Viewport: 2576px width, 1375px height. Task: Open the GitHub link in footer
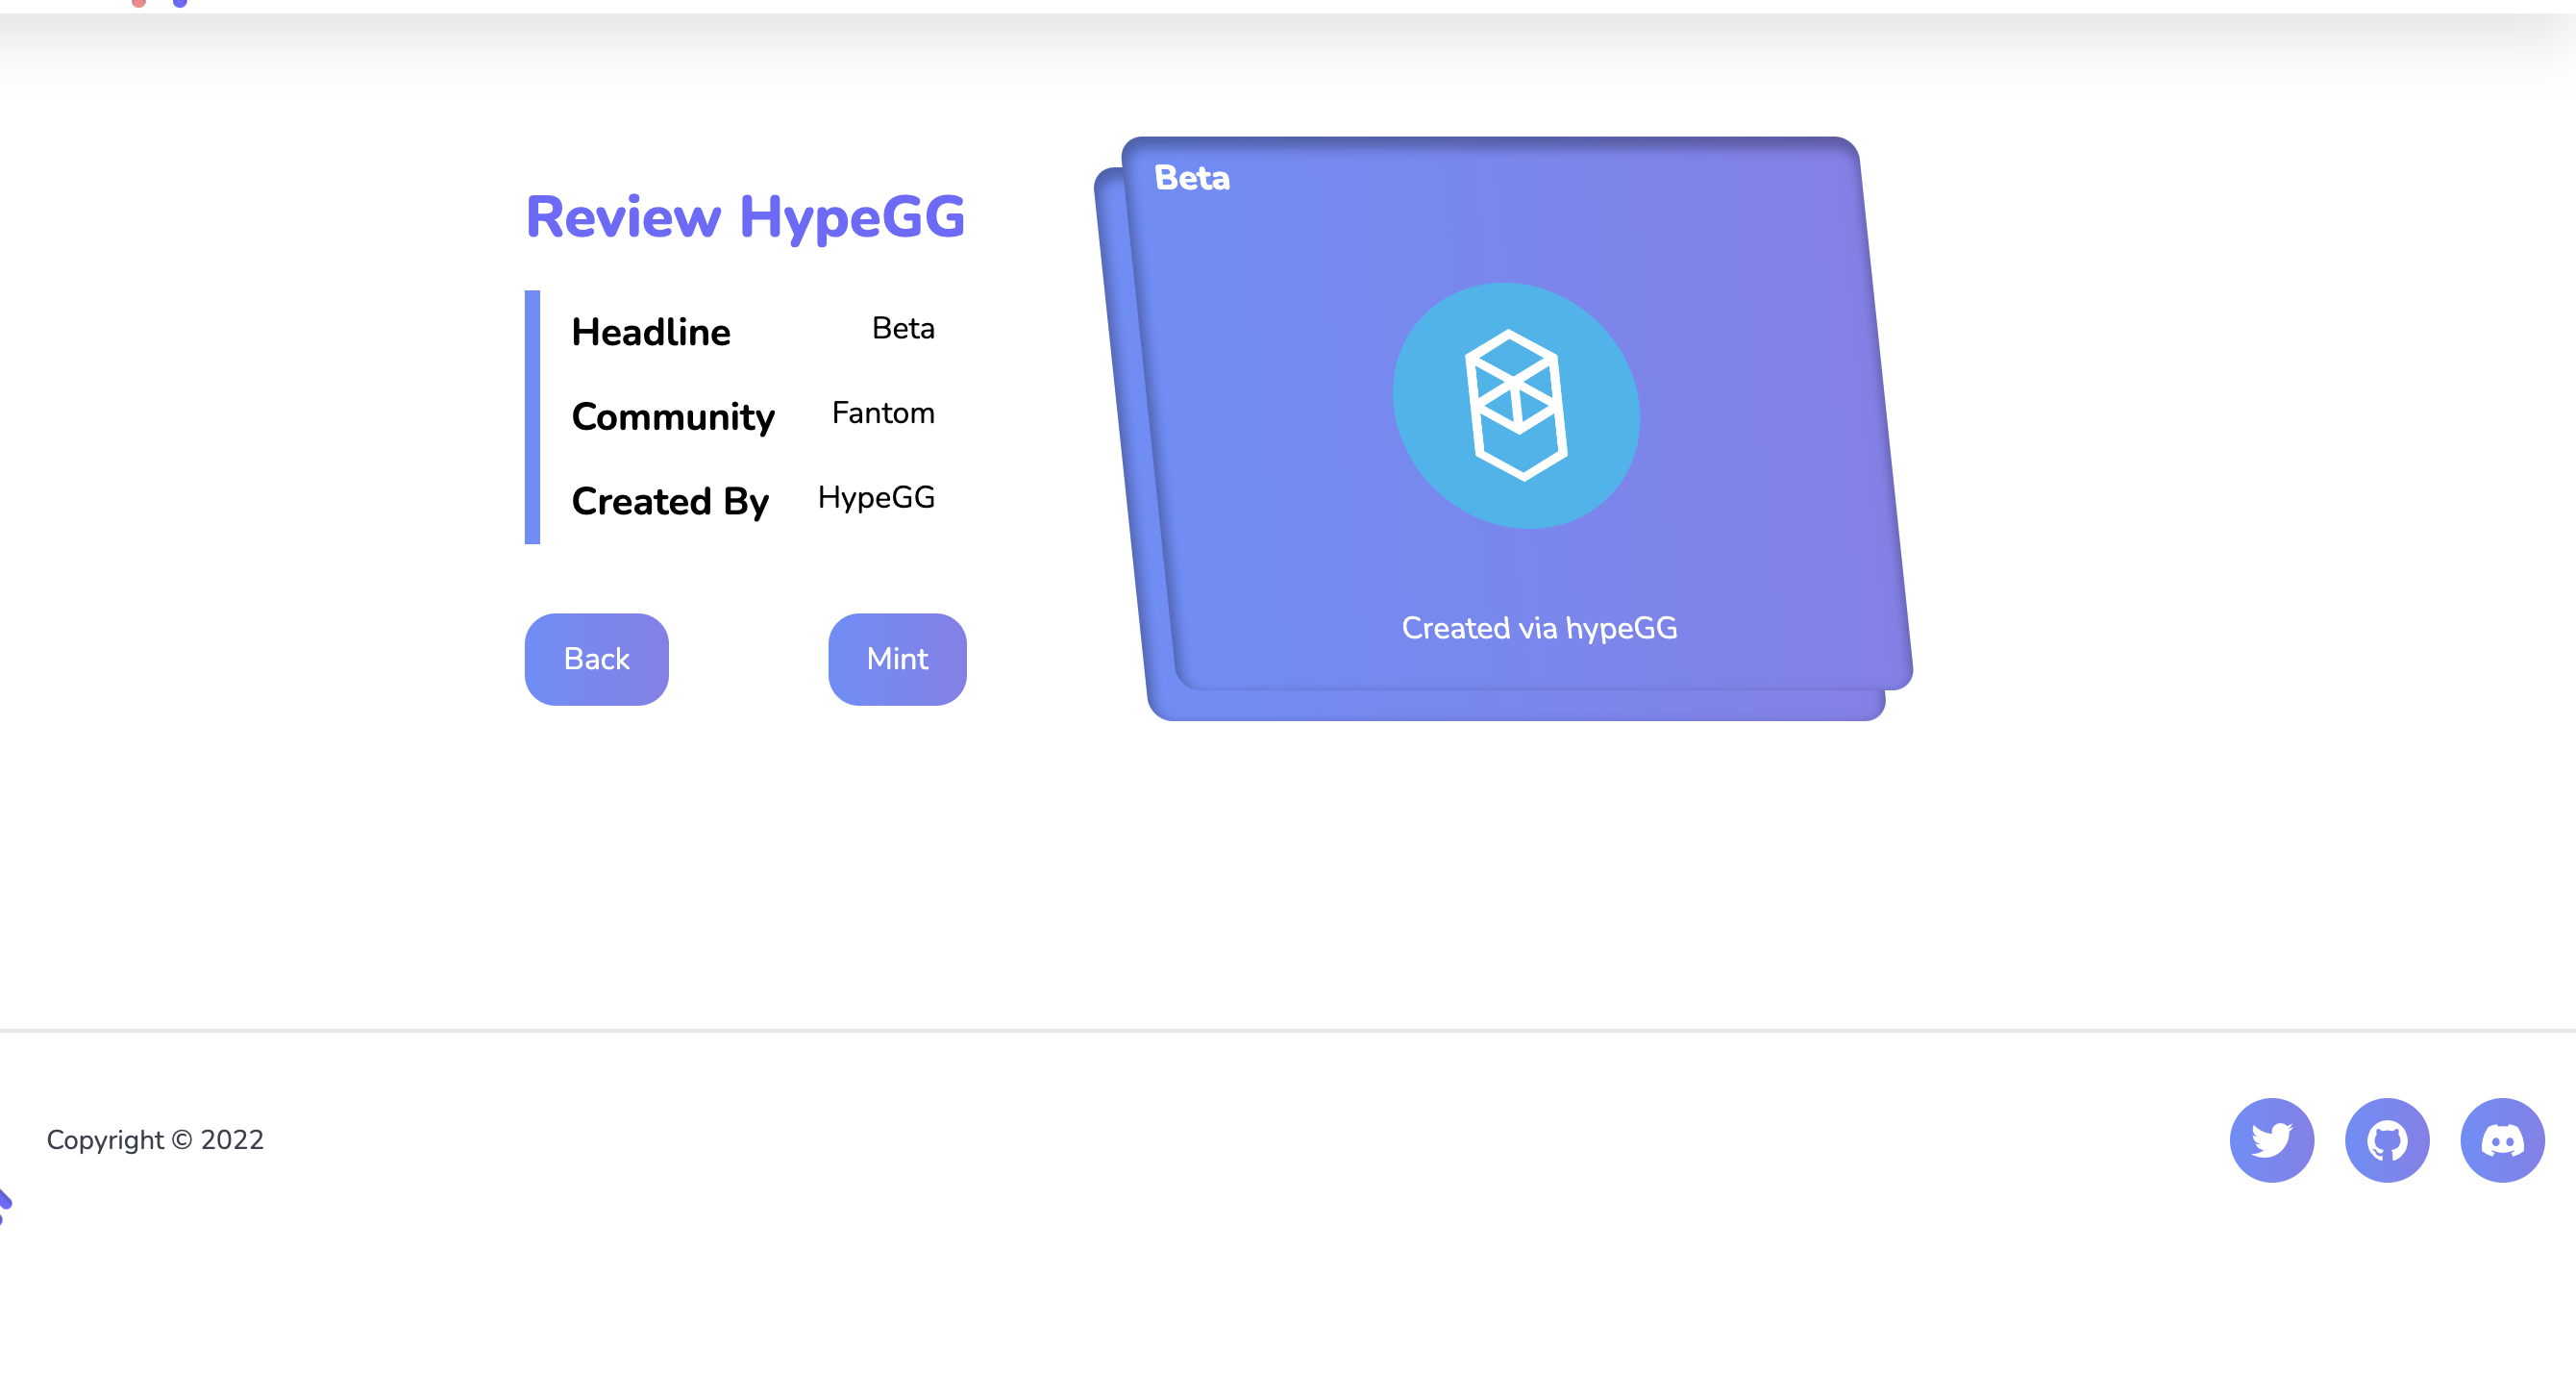pyautogui.click(x=2386, y=1140)
